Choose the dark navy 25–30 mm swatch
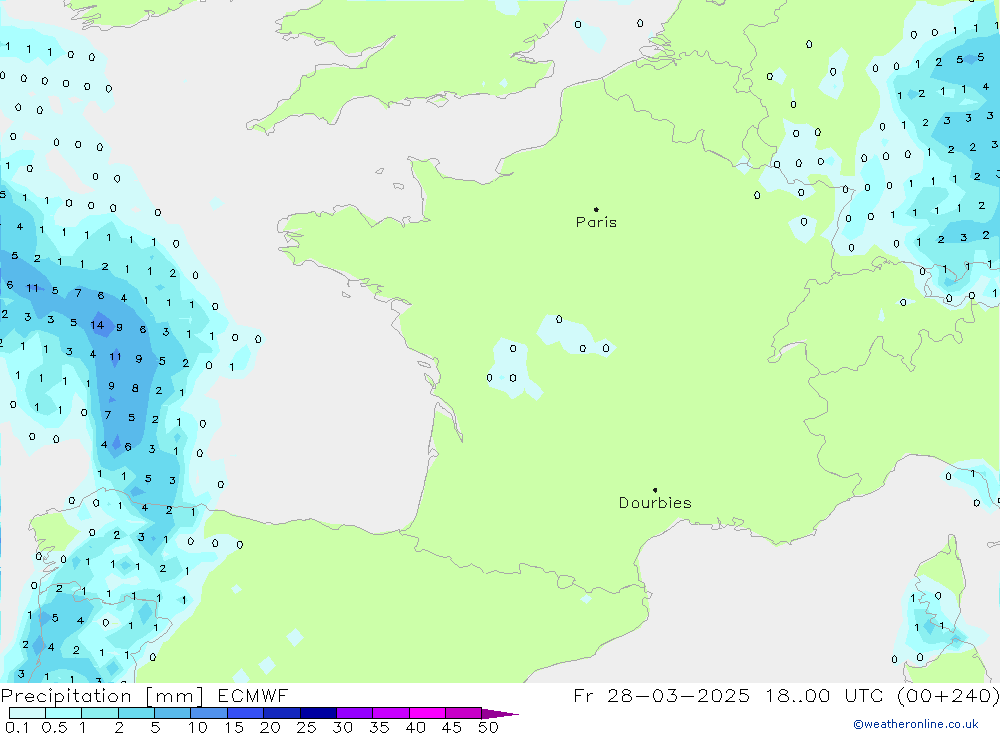This screenshot has width=1000, height=733. click(x=318, y=713)
